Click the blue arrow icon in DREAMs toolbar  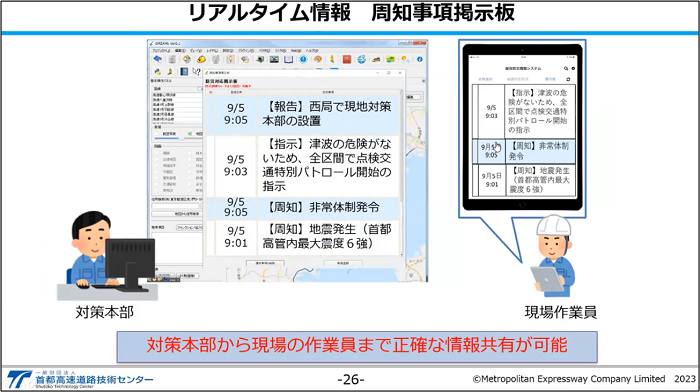click(x=158, y=59)
